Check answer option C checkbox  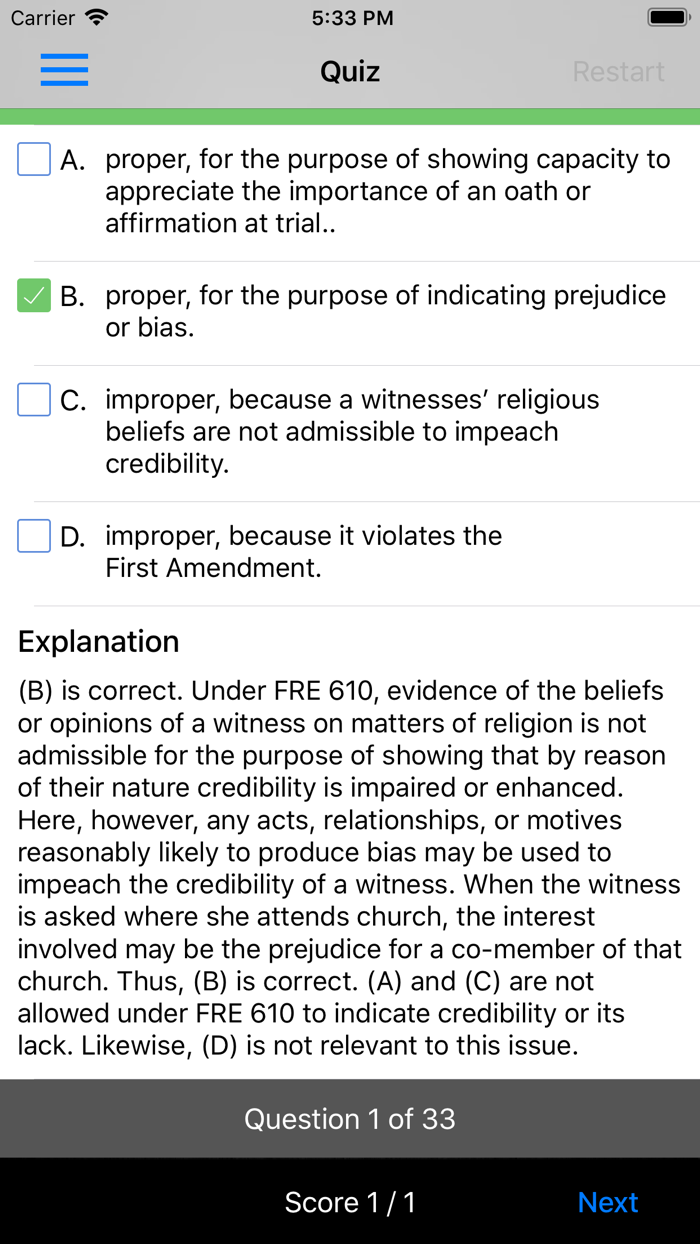click(x=33, y=399)
